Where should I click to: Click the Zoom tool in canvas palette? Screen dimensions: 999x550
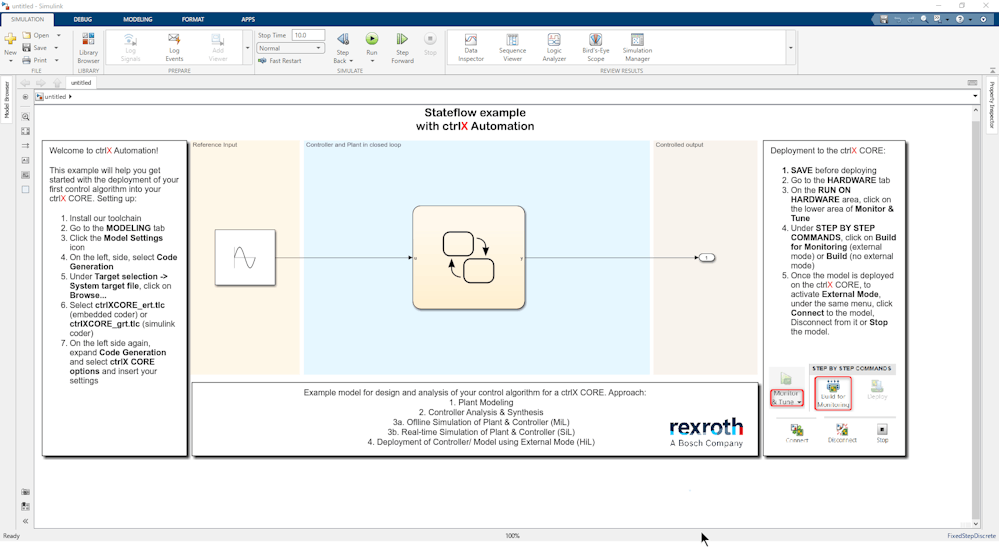click(x=25, y=117)
